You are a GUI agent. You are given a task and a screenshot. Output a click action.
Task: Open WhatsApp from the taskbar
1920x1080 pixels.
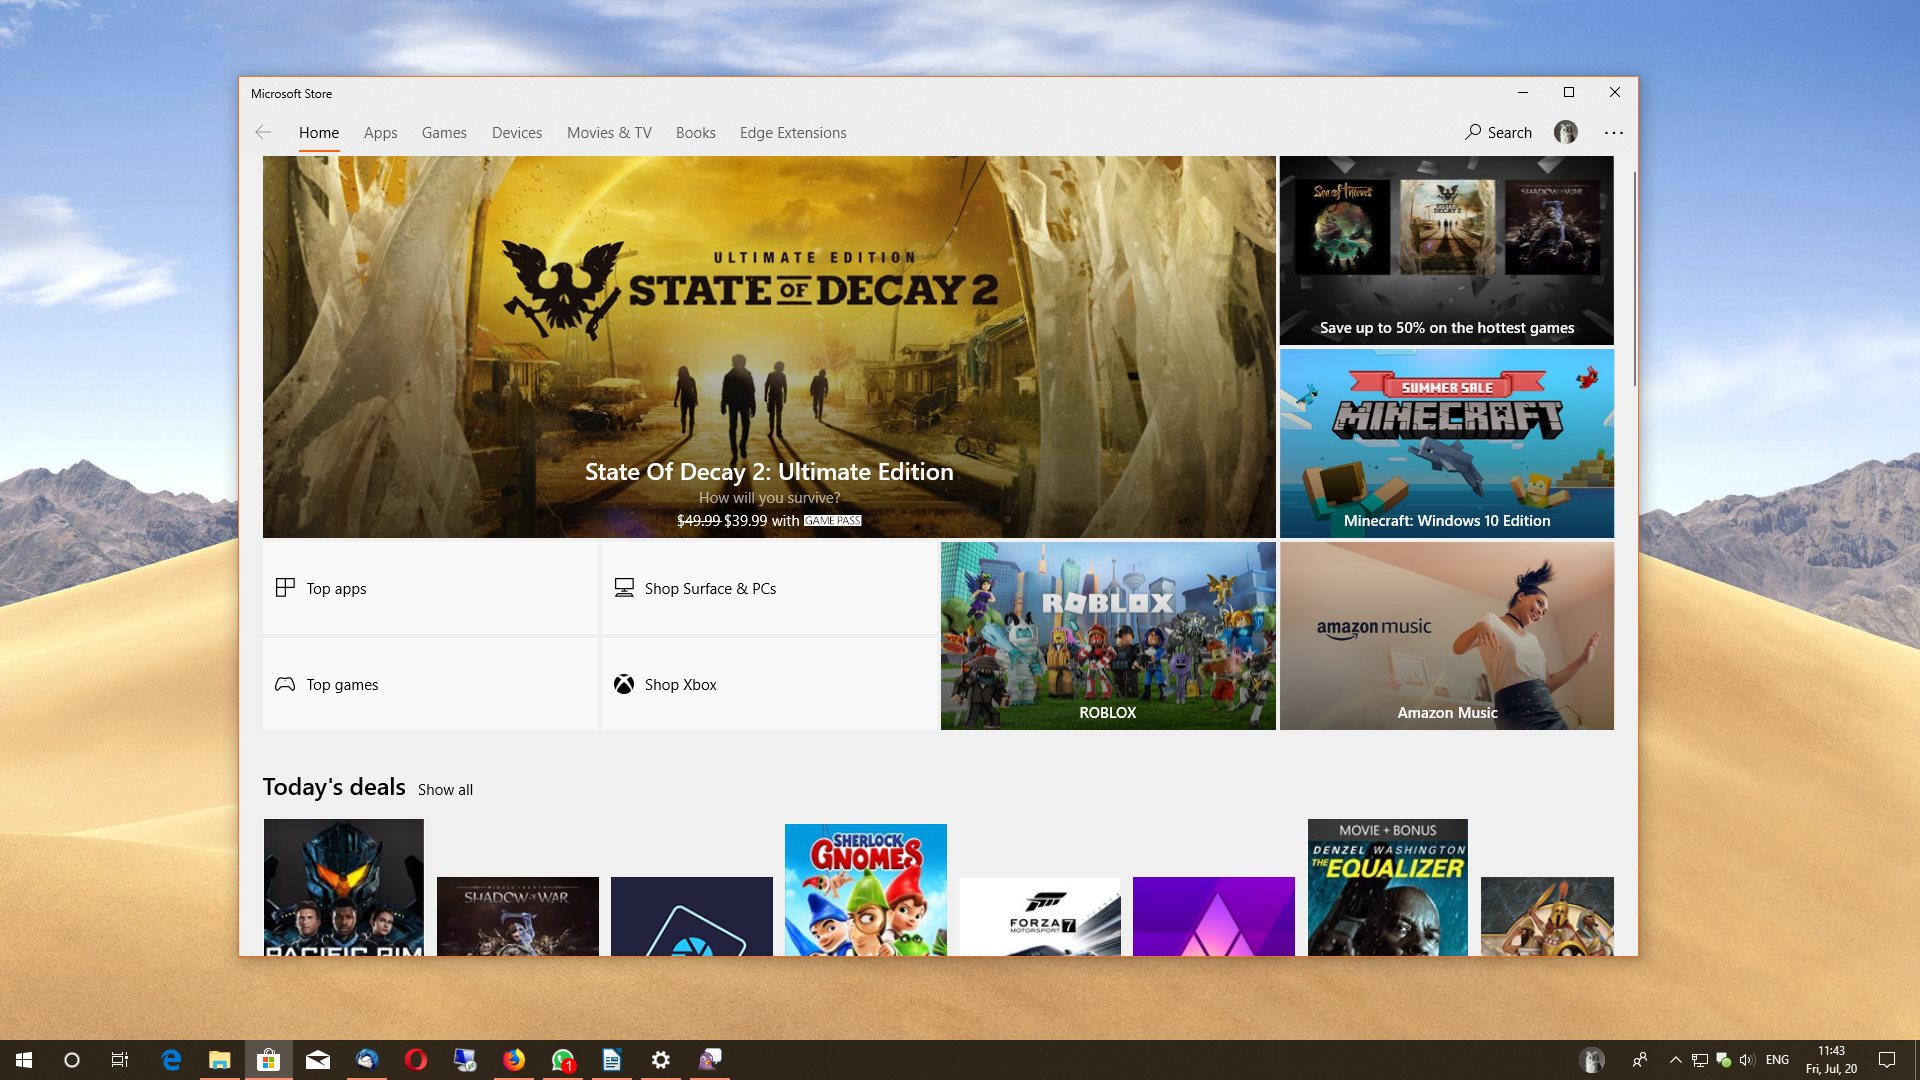563,1060
